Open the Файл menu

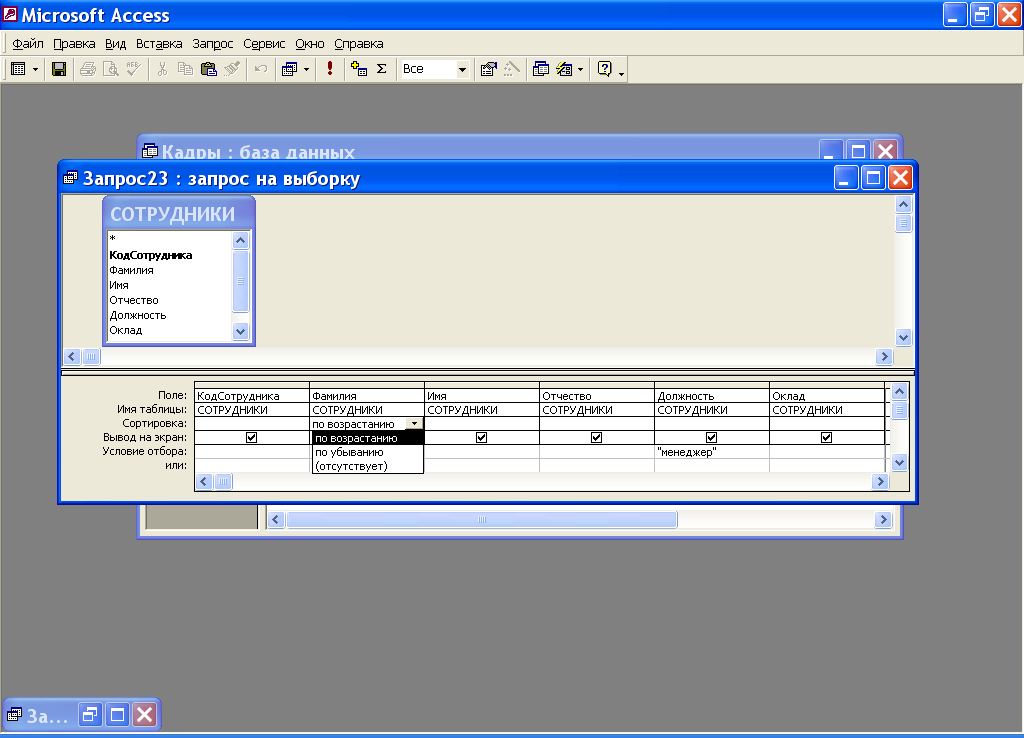click(x=28, y=44)
